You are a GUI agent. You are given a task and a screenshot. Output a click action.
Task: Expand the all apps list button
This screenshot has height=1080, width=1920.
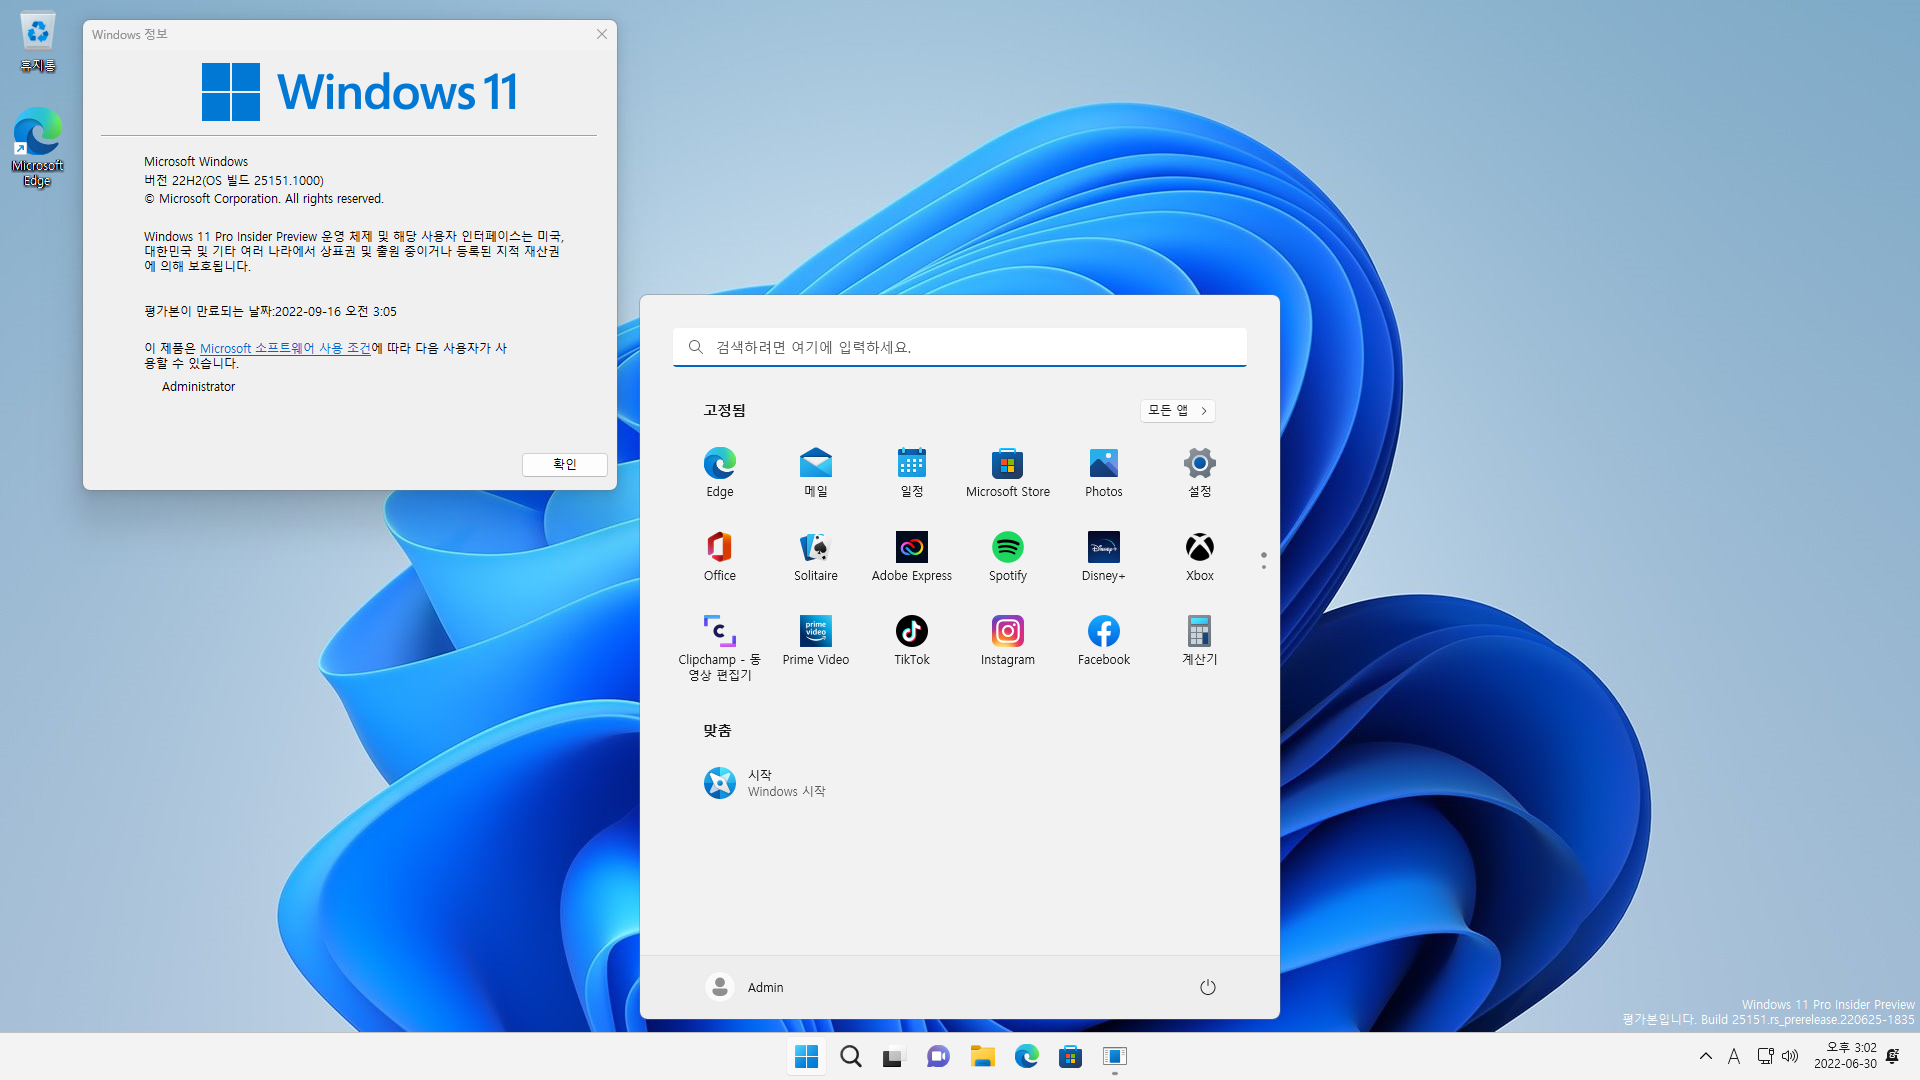pos(1177,411)
